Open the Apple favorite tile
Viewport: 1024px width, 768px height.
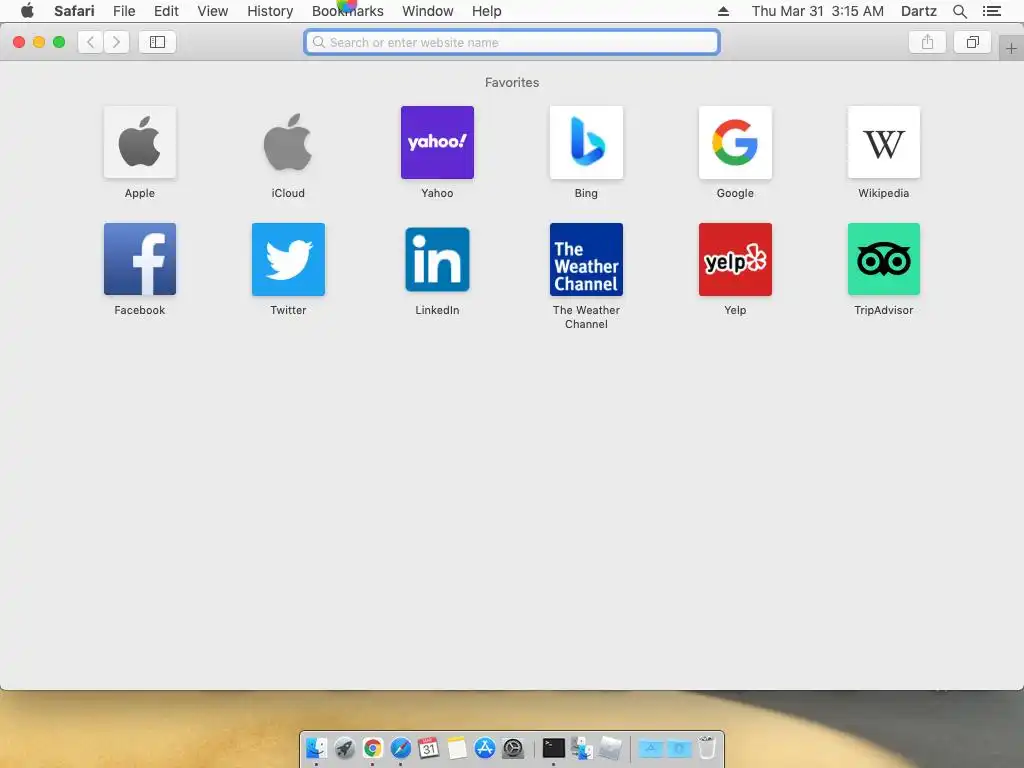tap(140, 142)
